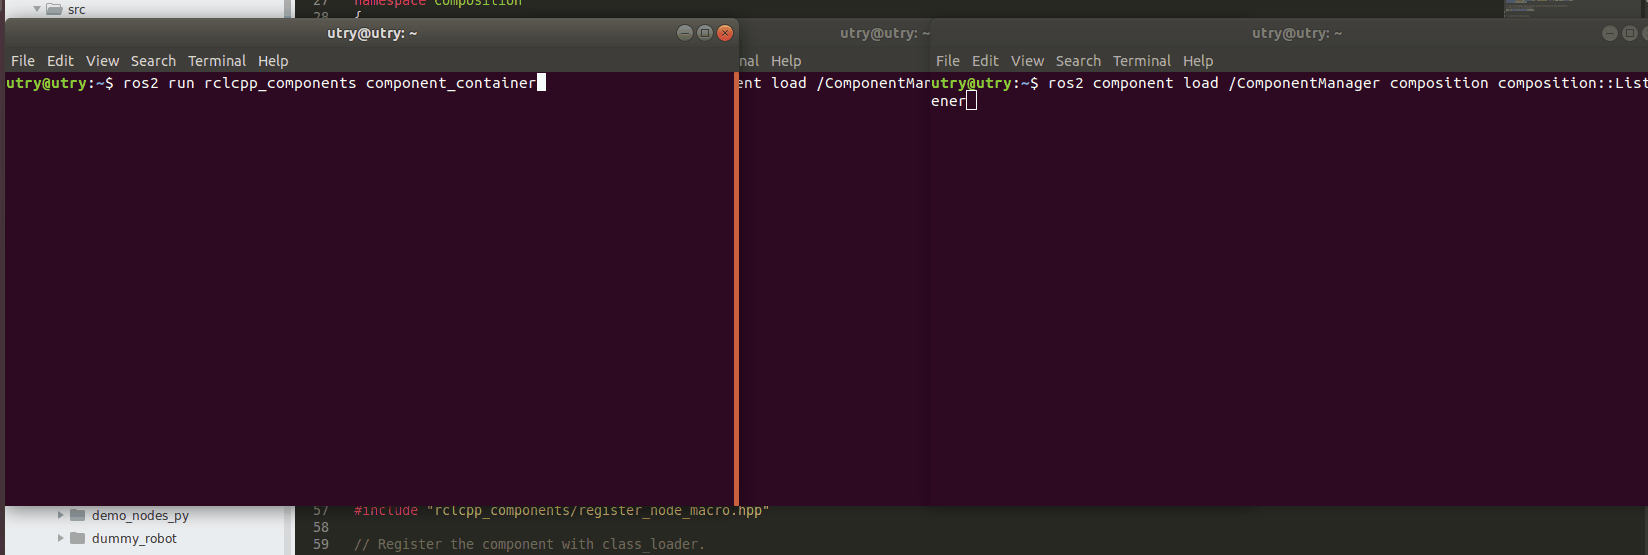Select demo_nodes_py in the editor sidebar
Image resolution: width=1648 pixels, height=555 pixels.
point(140,516)
